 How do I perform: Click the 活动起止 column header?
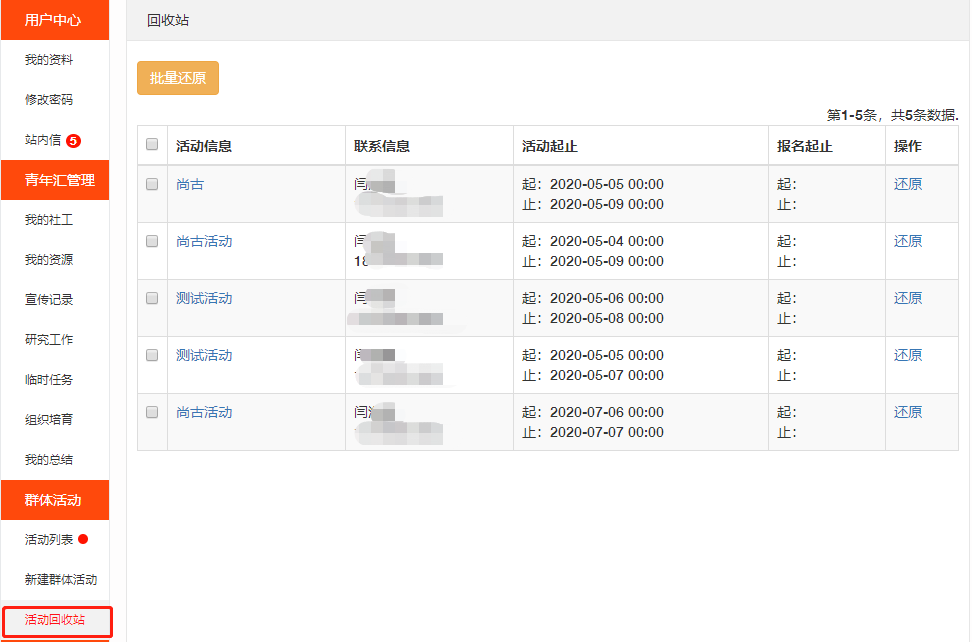550,146
